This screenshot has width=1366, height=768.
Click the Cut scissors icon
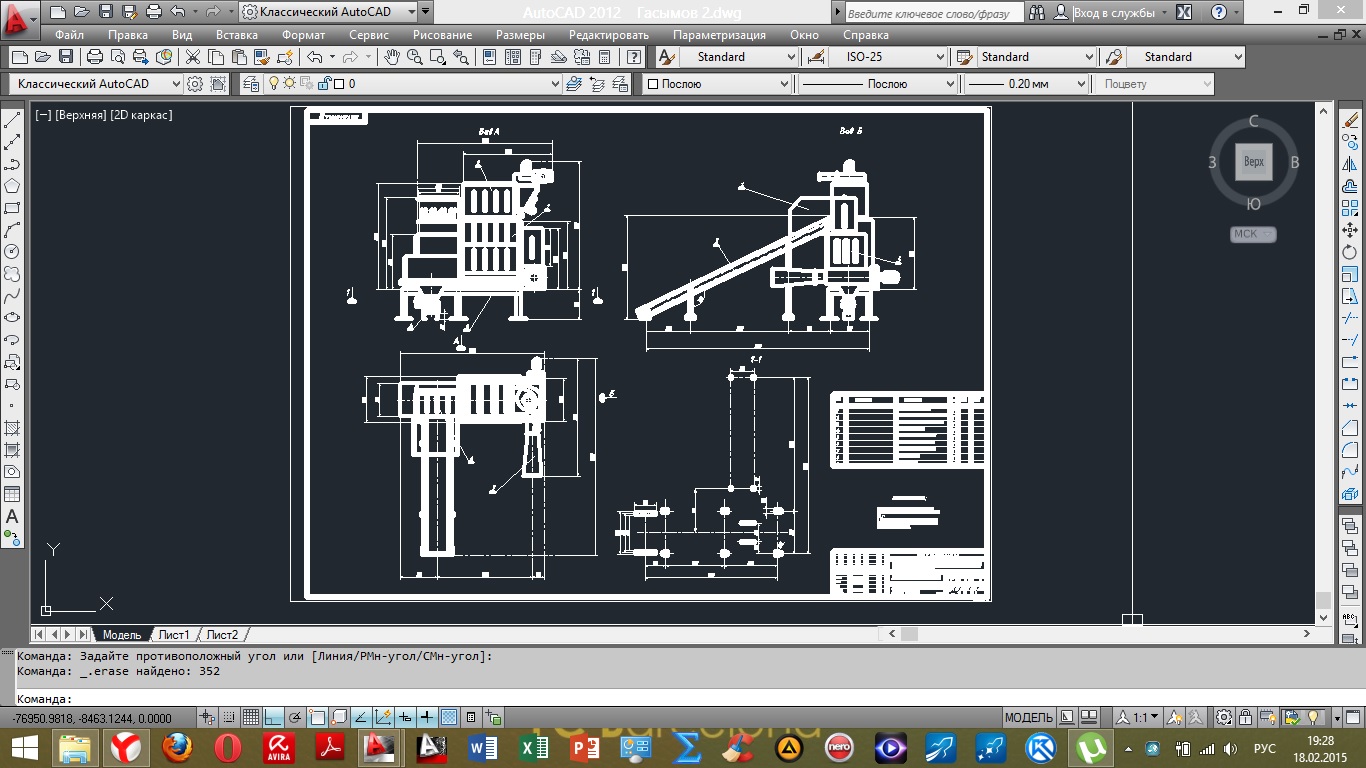(193, 57)
